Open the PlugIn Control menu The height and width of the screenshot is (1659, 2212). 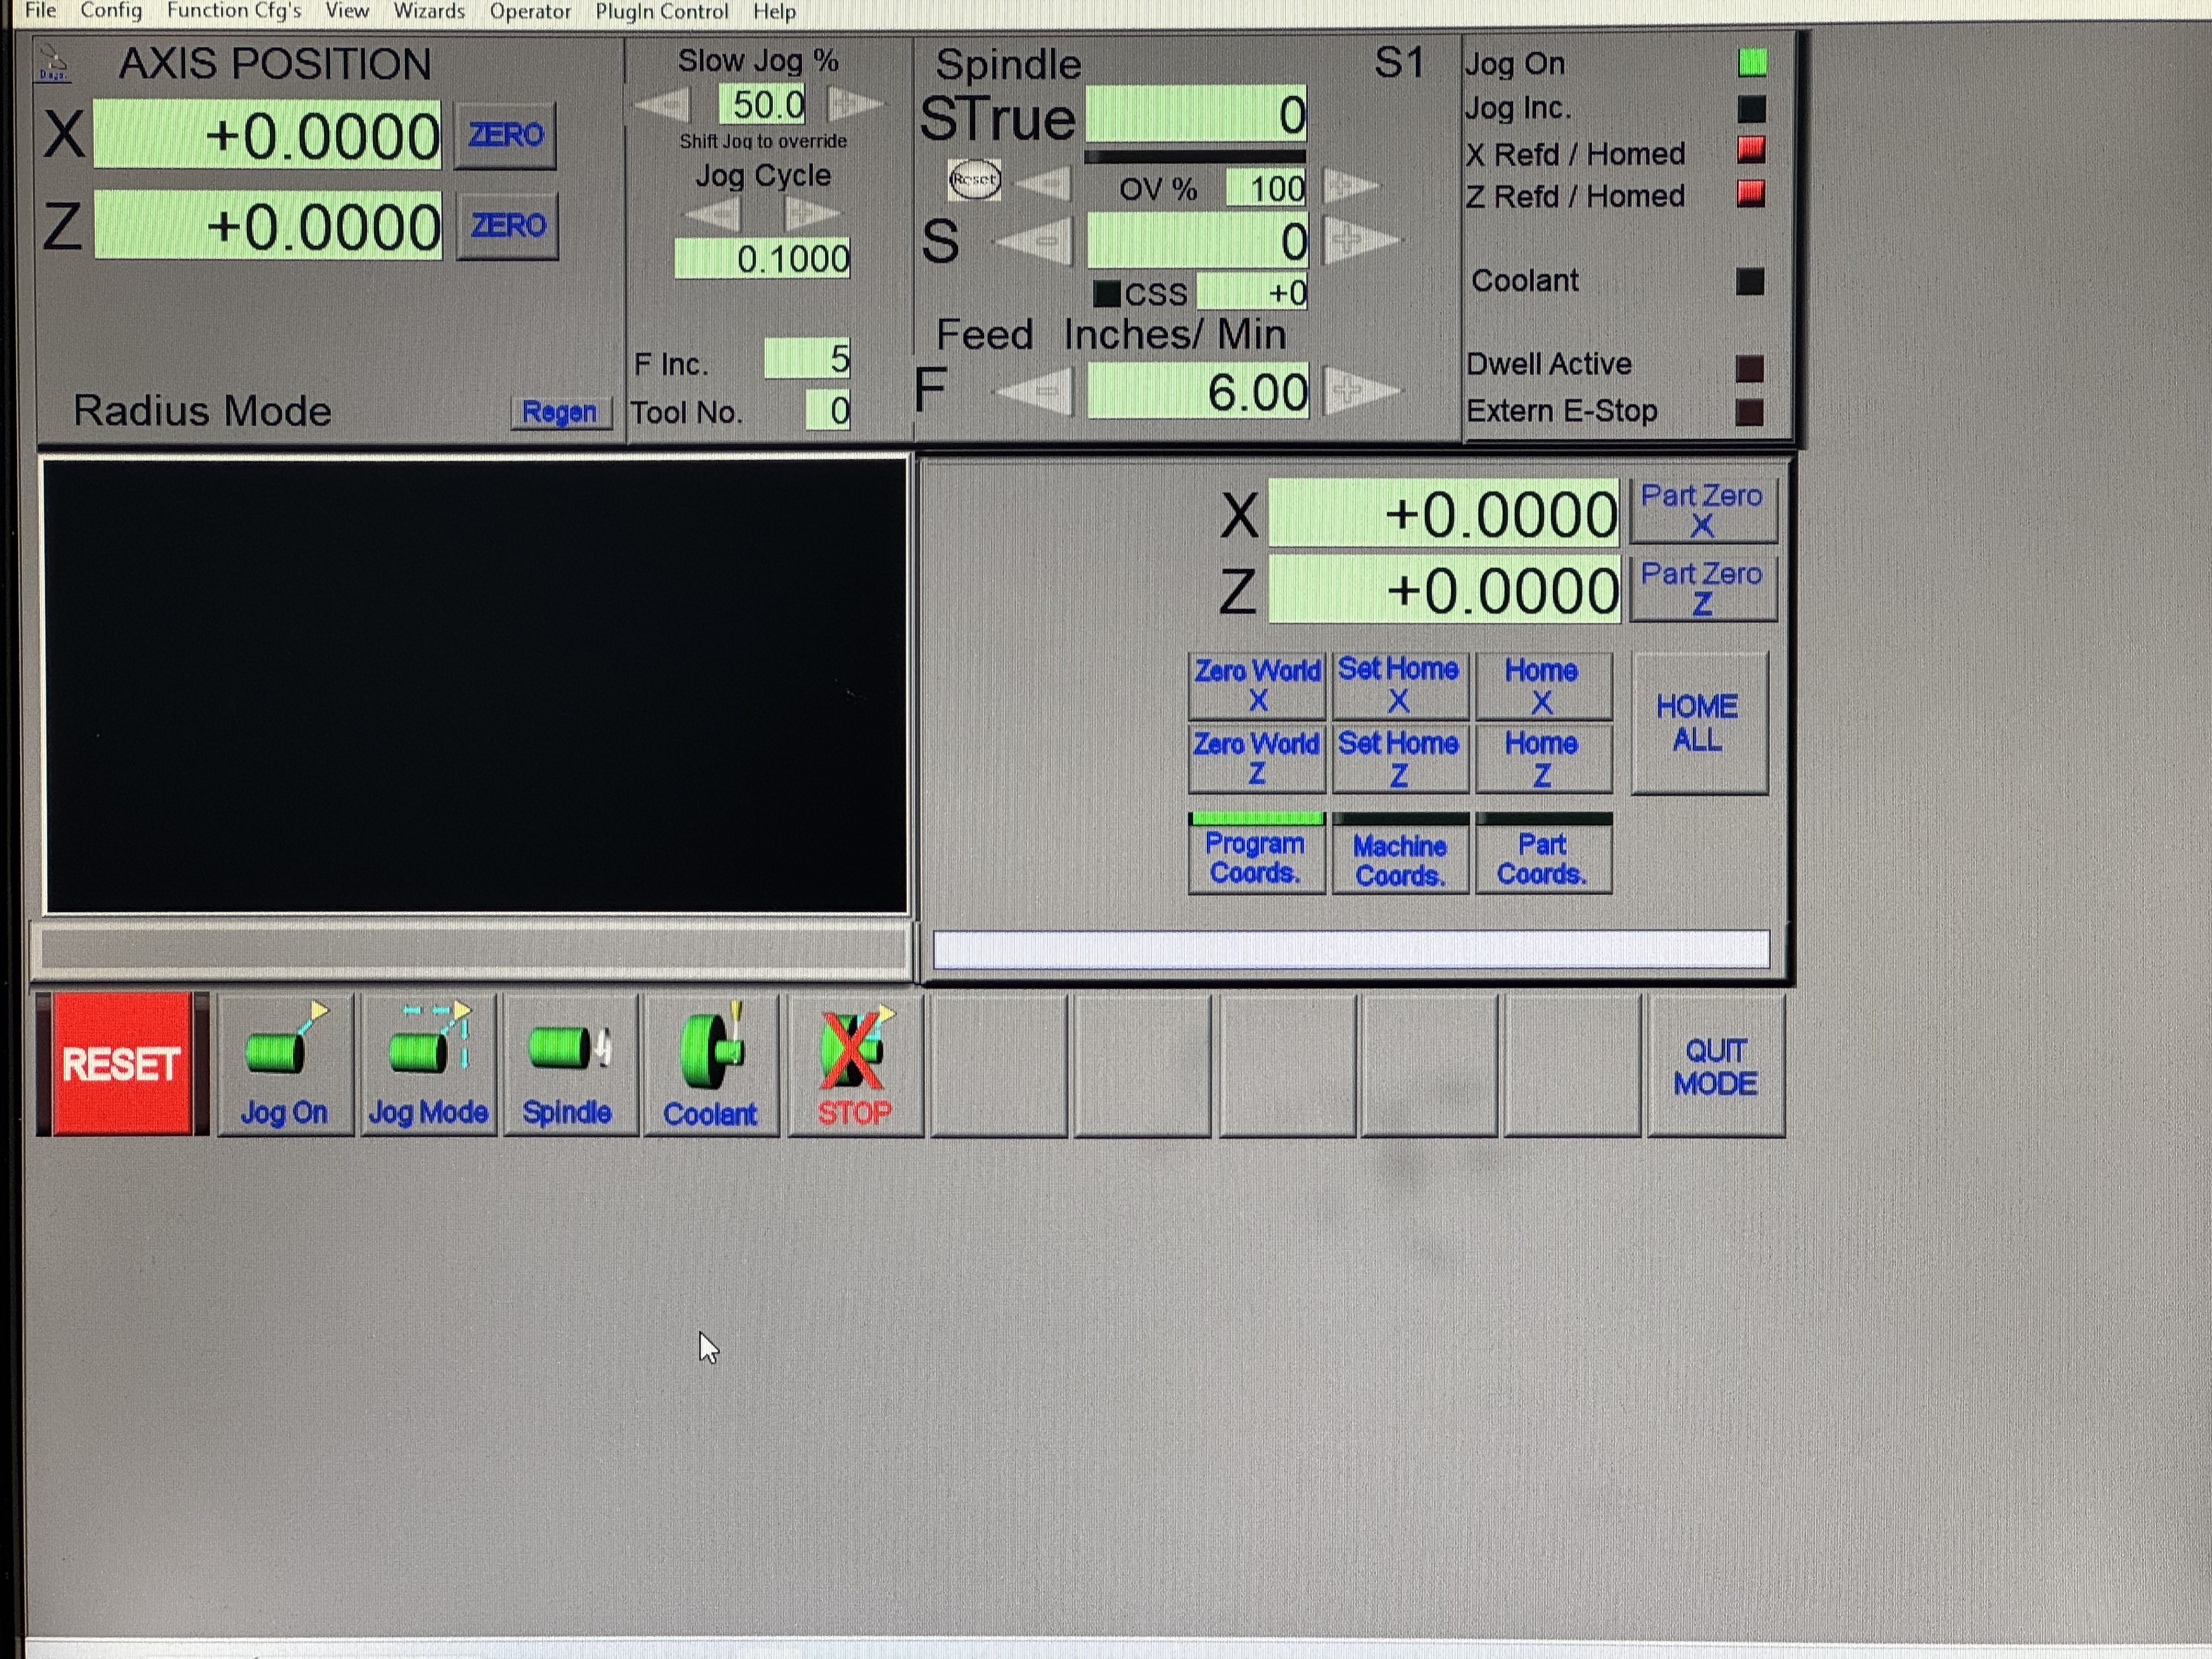click(662, 11)
